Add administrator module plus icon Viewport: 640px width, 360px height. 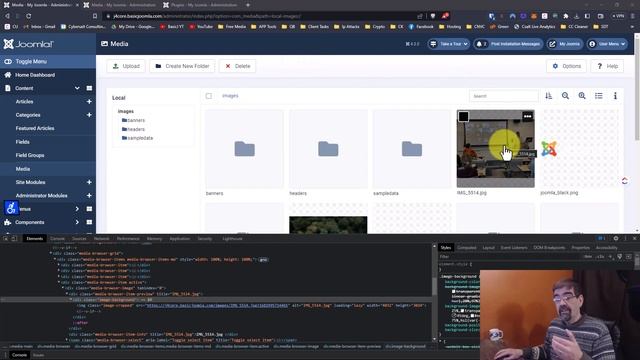[89, 196]
